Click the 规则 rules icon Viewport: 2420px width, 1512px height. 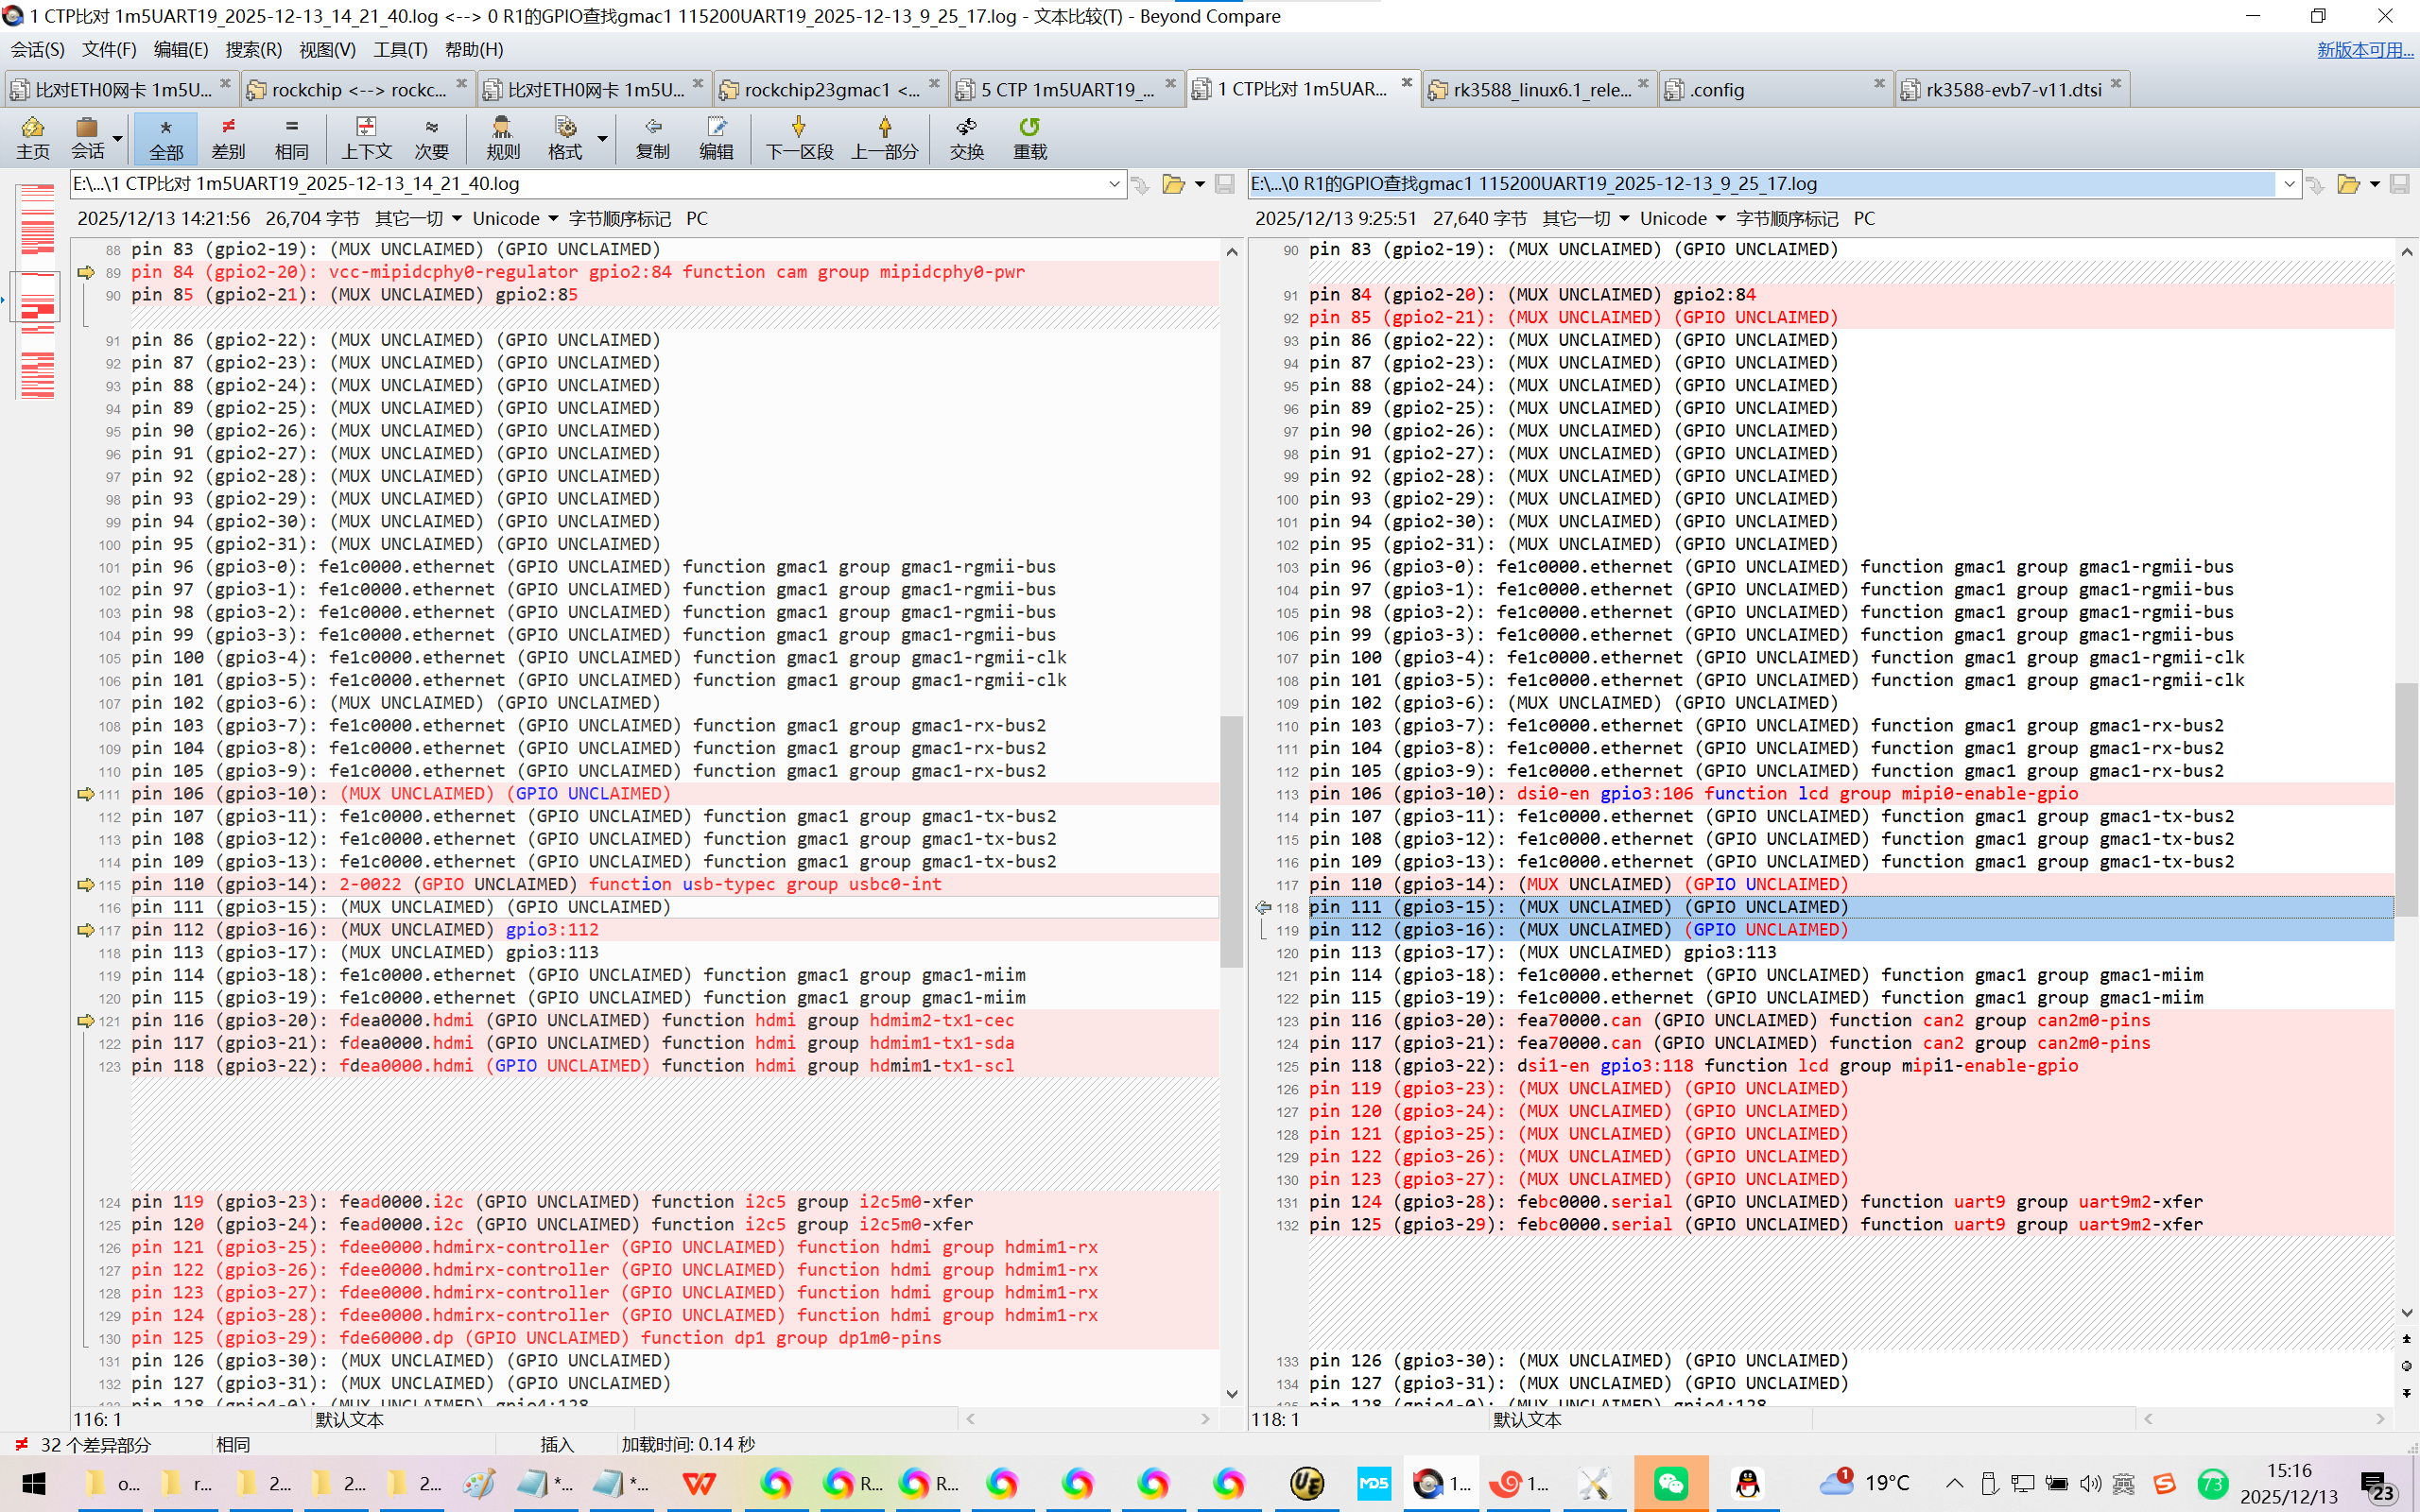502,137
